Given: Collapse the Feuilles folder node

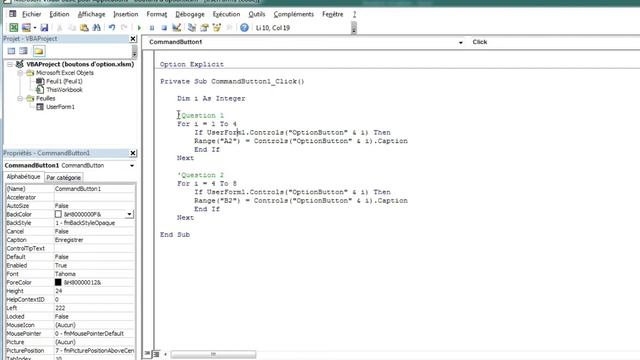Looking at the screenshot, I should 20,98.
